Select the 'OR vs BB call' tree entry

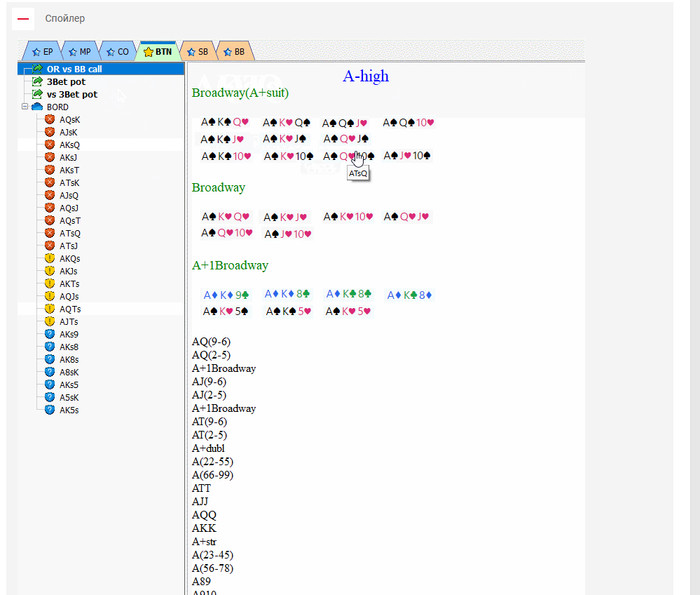(74, 69)
